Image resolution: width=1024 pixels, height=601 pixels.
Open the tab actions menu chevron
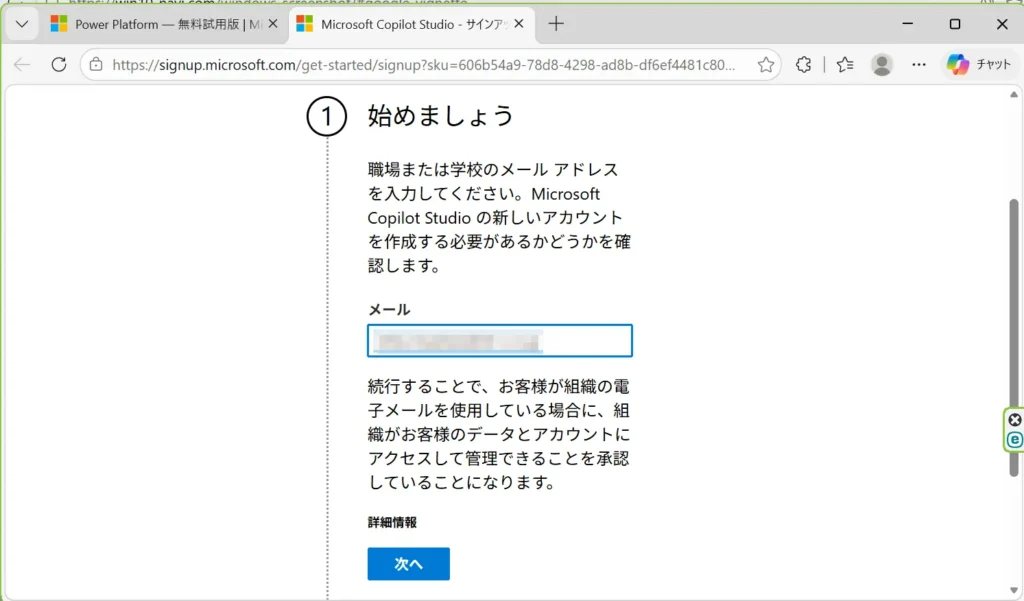[x=22, y=24]
